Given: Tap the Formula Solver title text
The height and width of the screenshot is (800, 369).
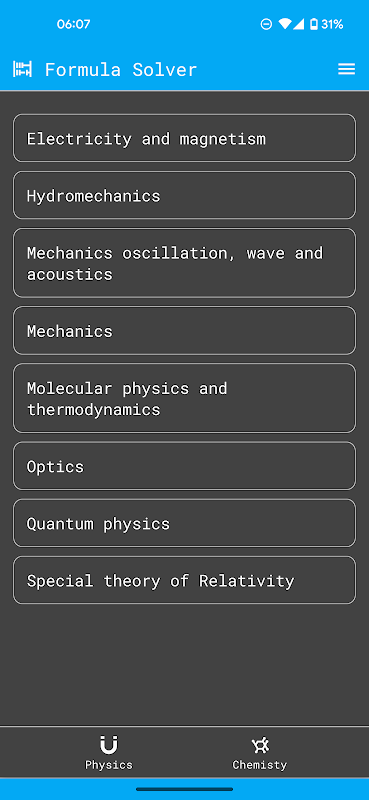Looking at the screenshot, I should coord(121,69).
